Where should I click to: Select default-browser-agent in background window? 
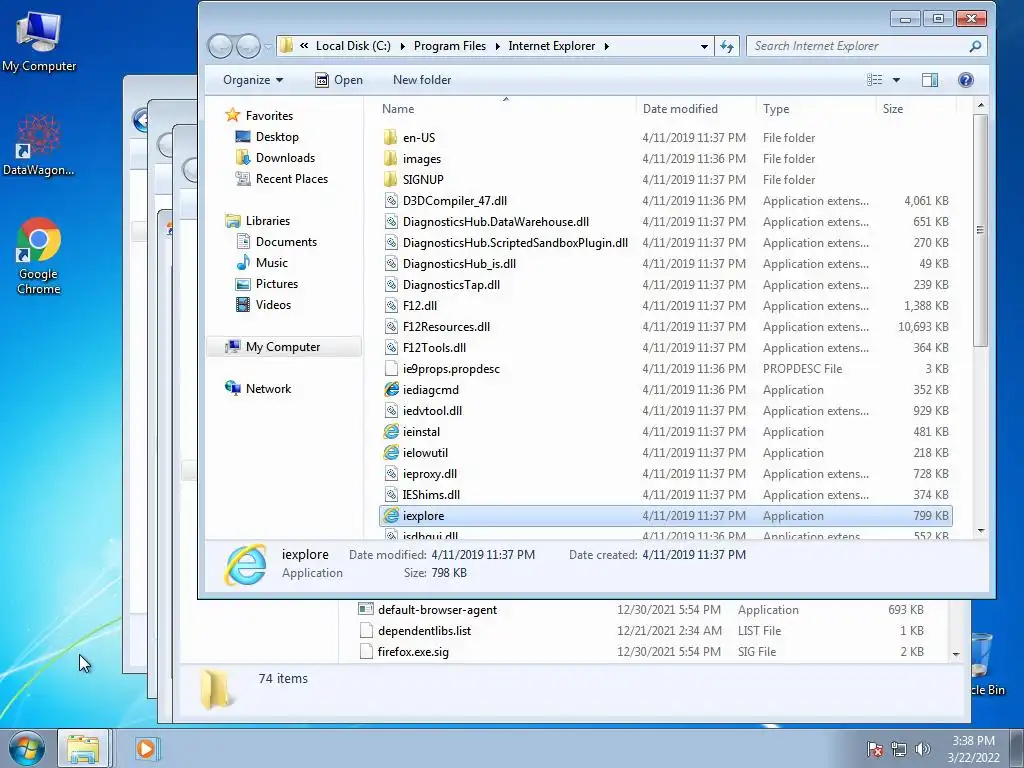point(437,610)
